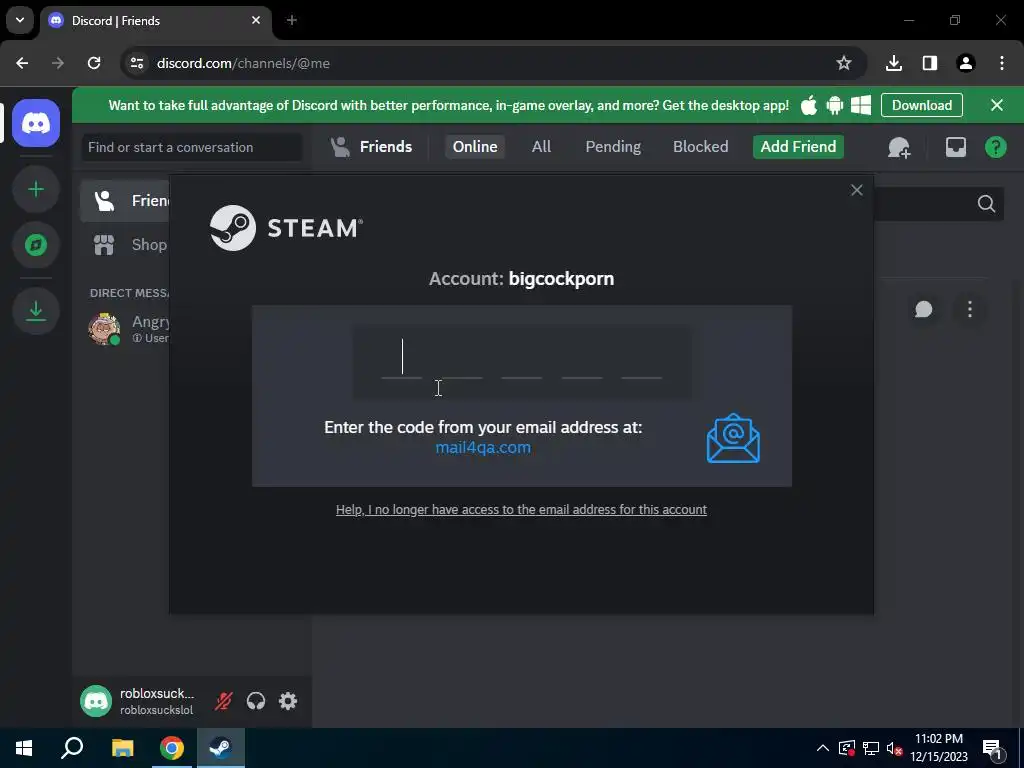Click the search magnifier in friends list
The width and height of the screenshot is (1024, 768).
tap(986, 204)
